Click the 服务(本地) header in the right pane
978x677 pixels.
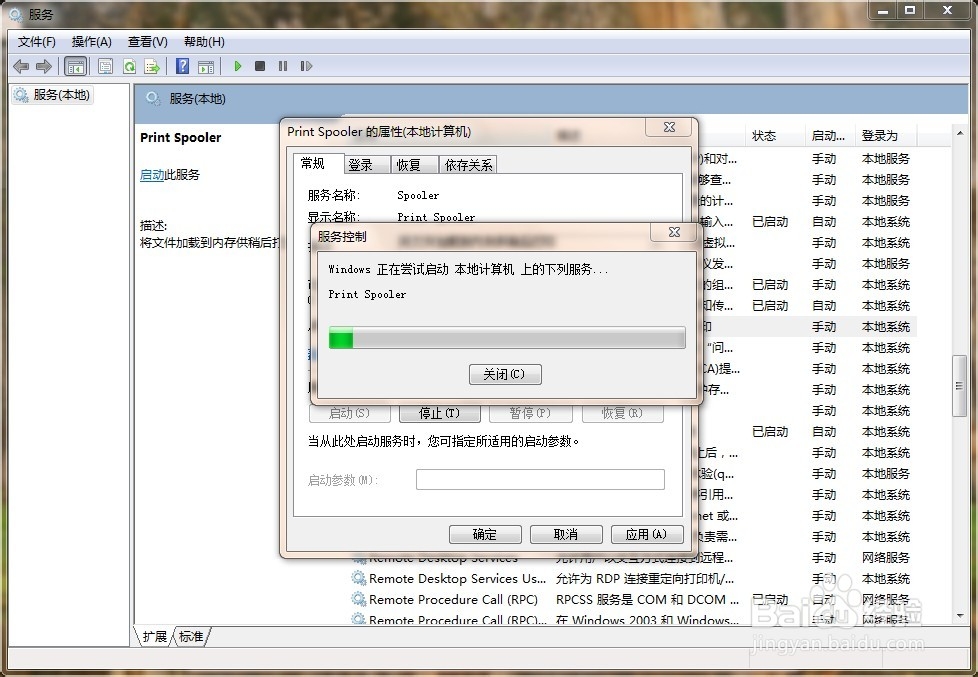tap(197, 99)
